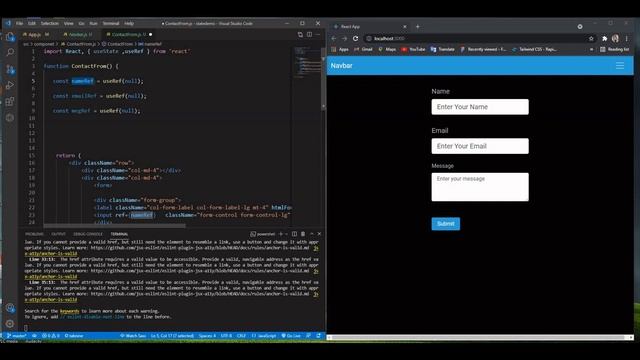
Task: Maximize the terminal panel with chevron up
Action: (x=312, y=234)
